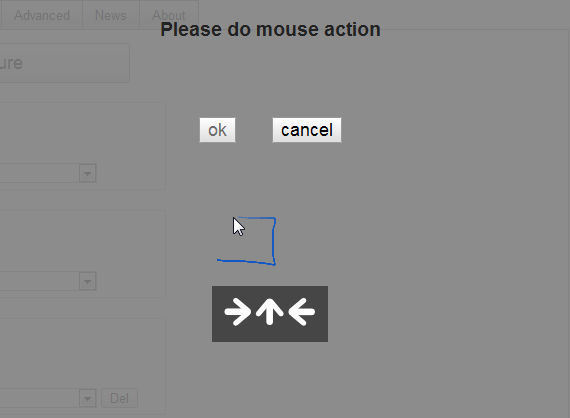Image resolution: width=570 pixels, height=418 pixels.
Task: Click the right arrow gesture icon
Action: point(238,312)
